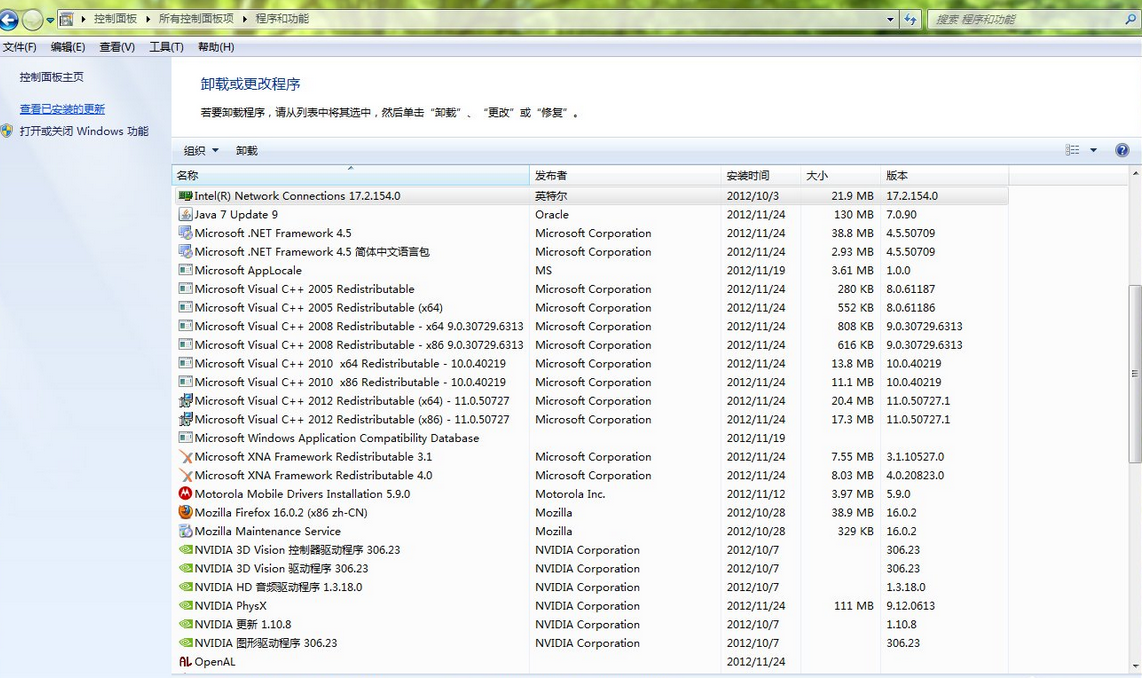This screenshot has width=1142, height=678.
Task: Click the XNA Framework Redistributable 4.0 icon
Action: tap(185, 476)
